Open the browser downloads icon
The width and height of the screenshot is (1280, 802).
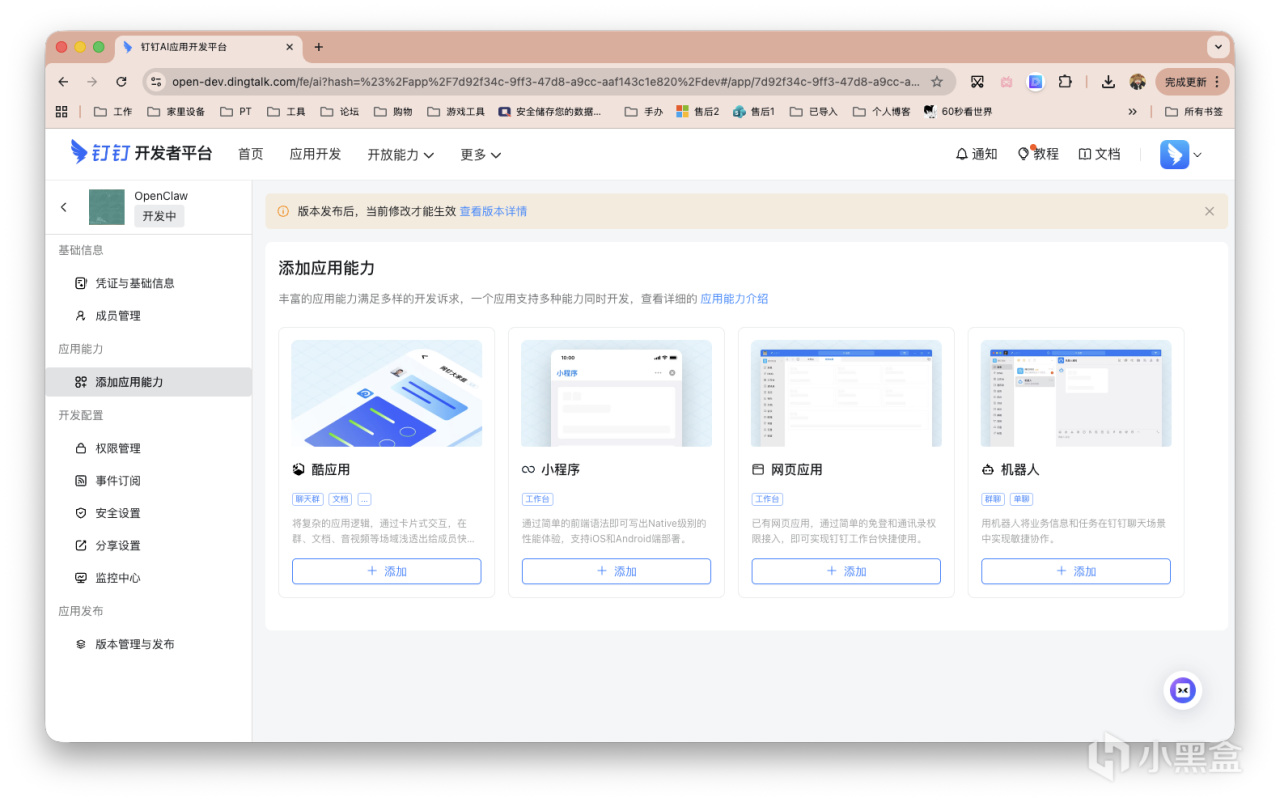pos(1108,82)
